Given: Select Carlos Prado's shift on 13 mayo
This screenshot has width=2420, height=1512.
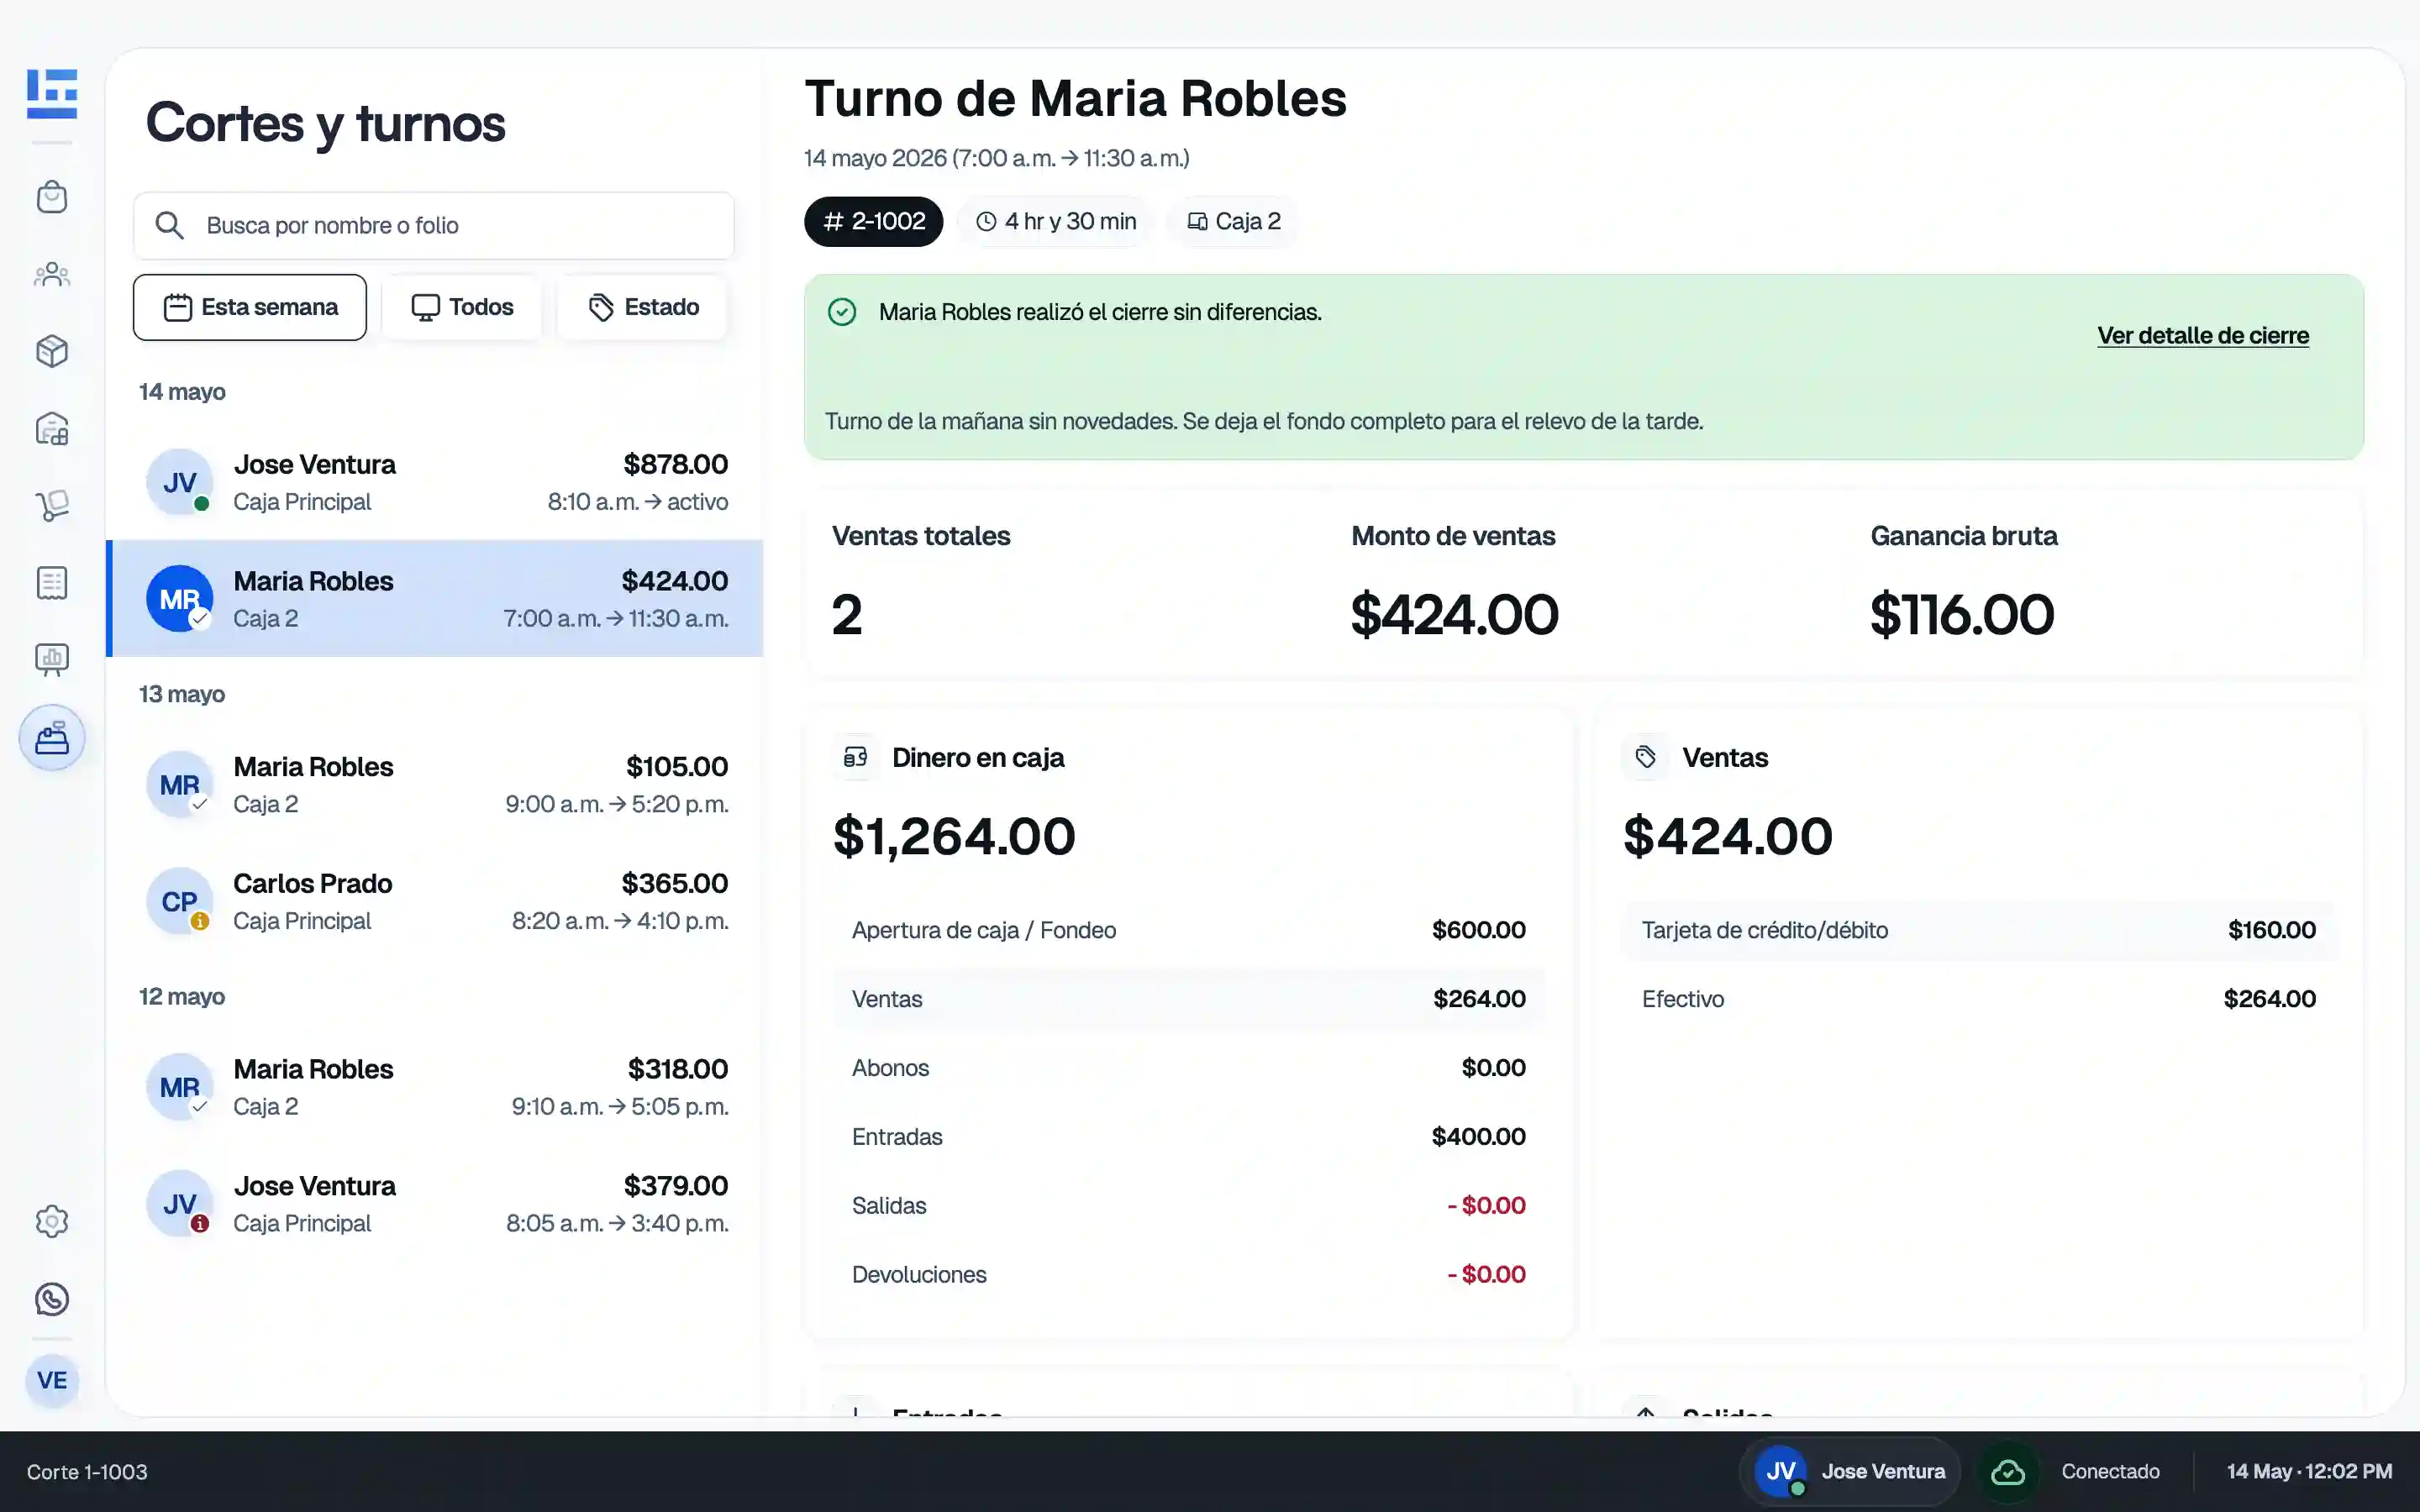Looking at the screenshot, I should click(x=435, y=902).
